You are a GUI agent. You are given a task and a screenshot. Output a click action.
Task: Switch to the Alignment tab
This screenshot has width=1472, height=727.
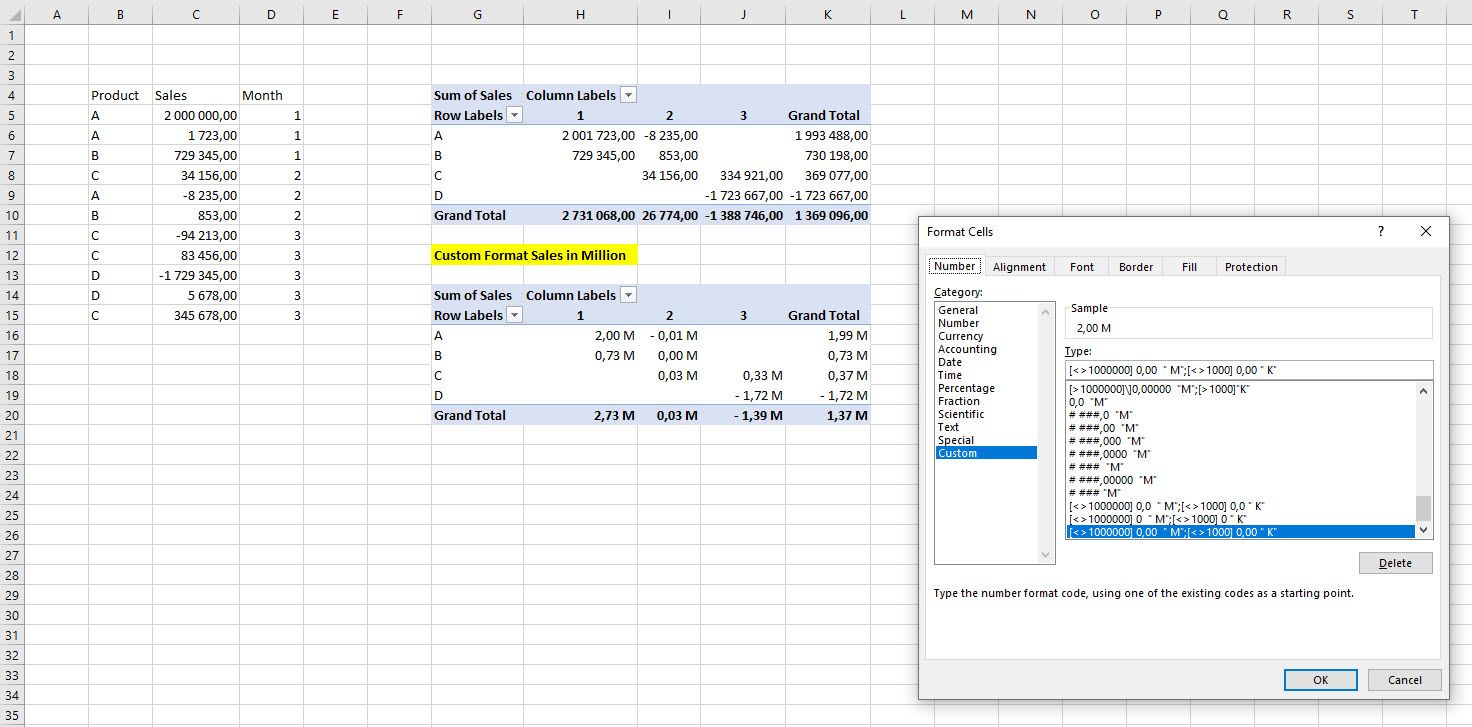pos(1019,267)
